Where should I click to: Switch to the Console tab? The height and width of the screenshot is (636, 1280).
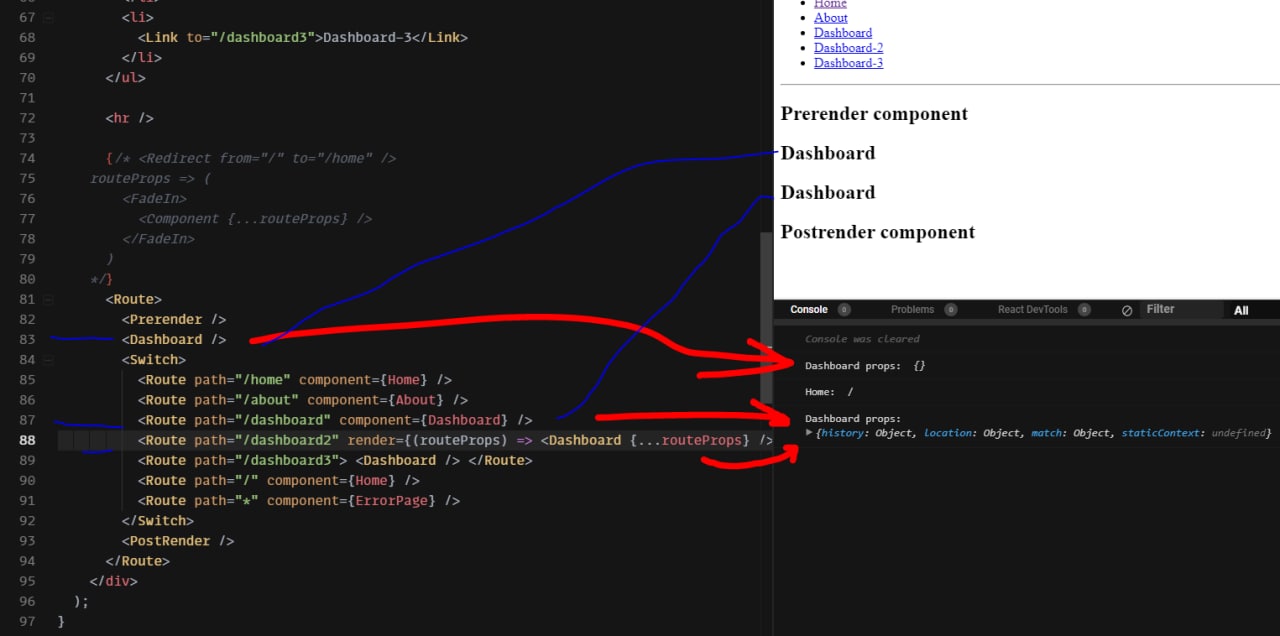click(809, 310)
